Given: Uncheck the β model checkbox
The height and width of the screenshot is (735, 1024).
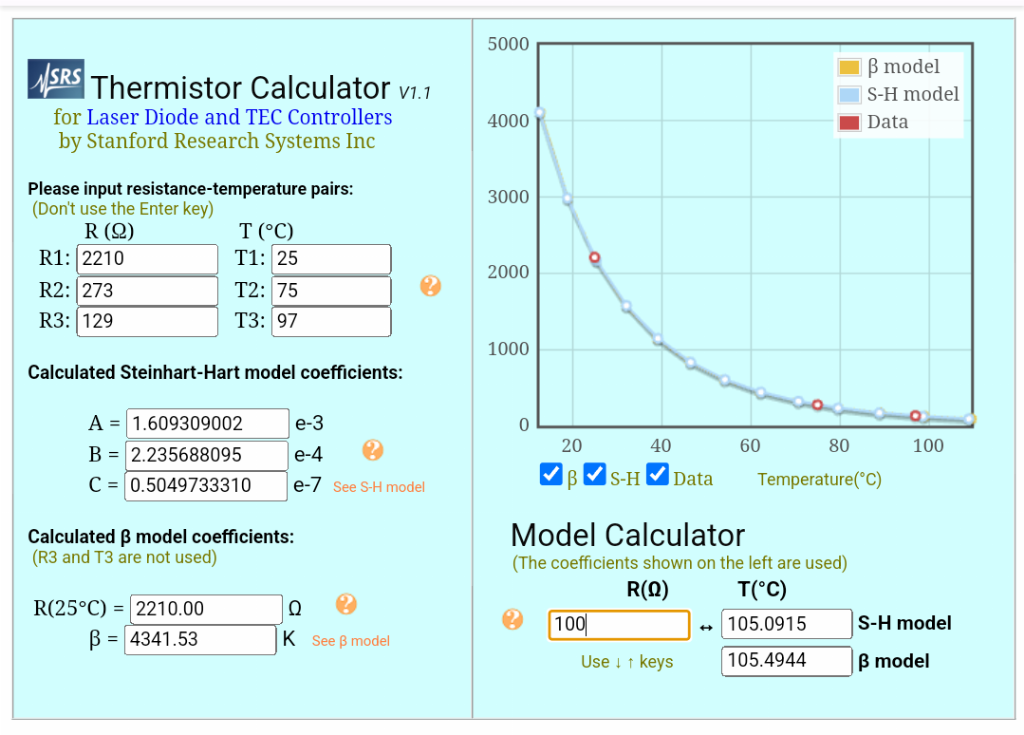Looking at the screenshot, I should point(551,475).
